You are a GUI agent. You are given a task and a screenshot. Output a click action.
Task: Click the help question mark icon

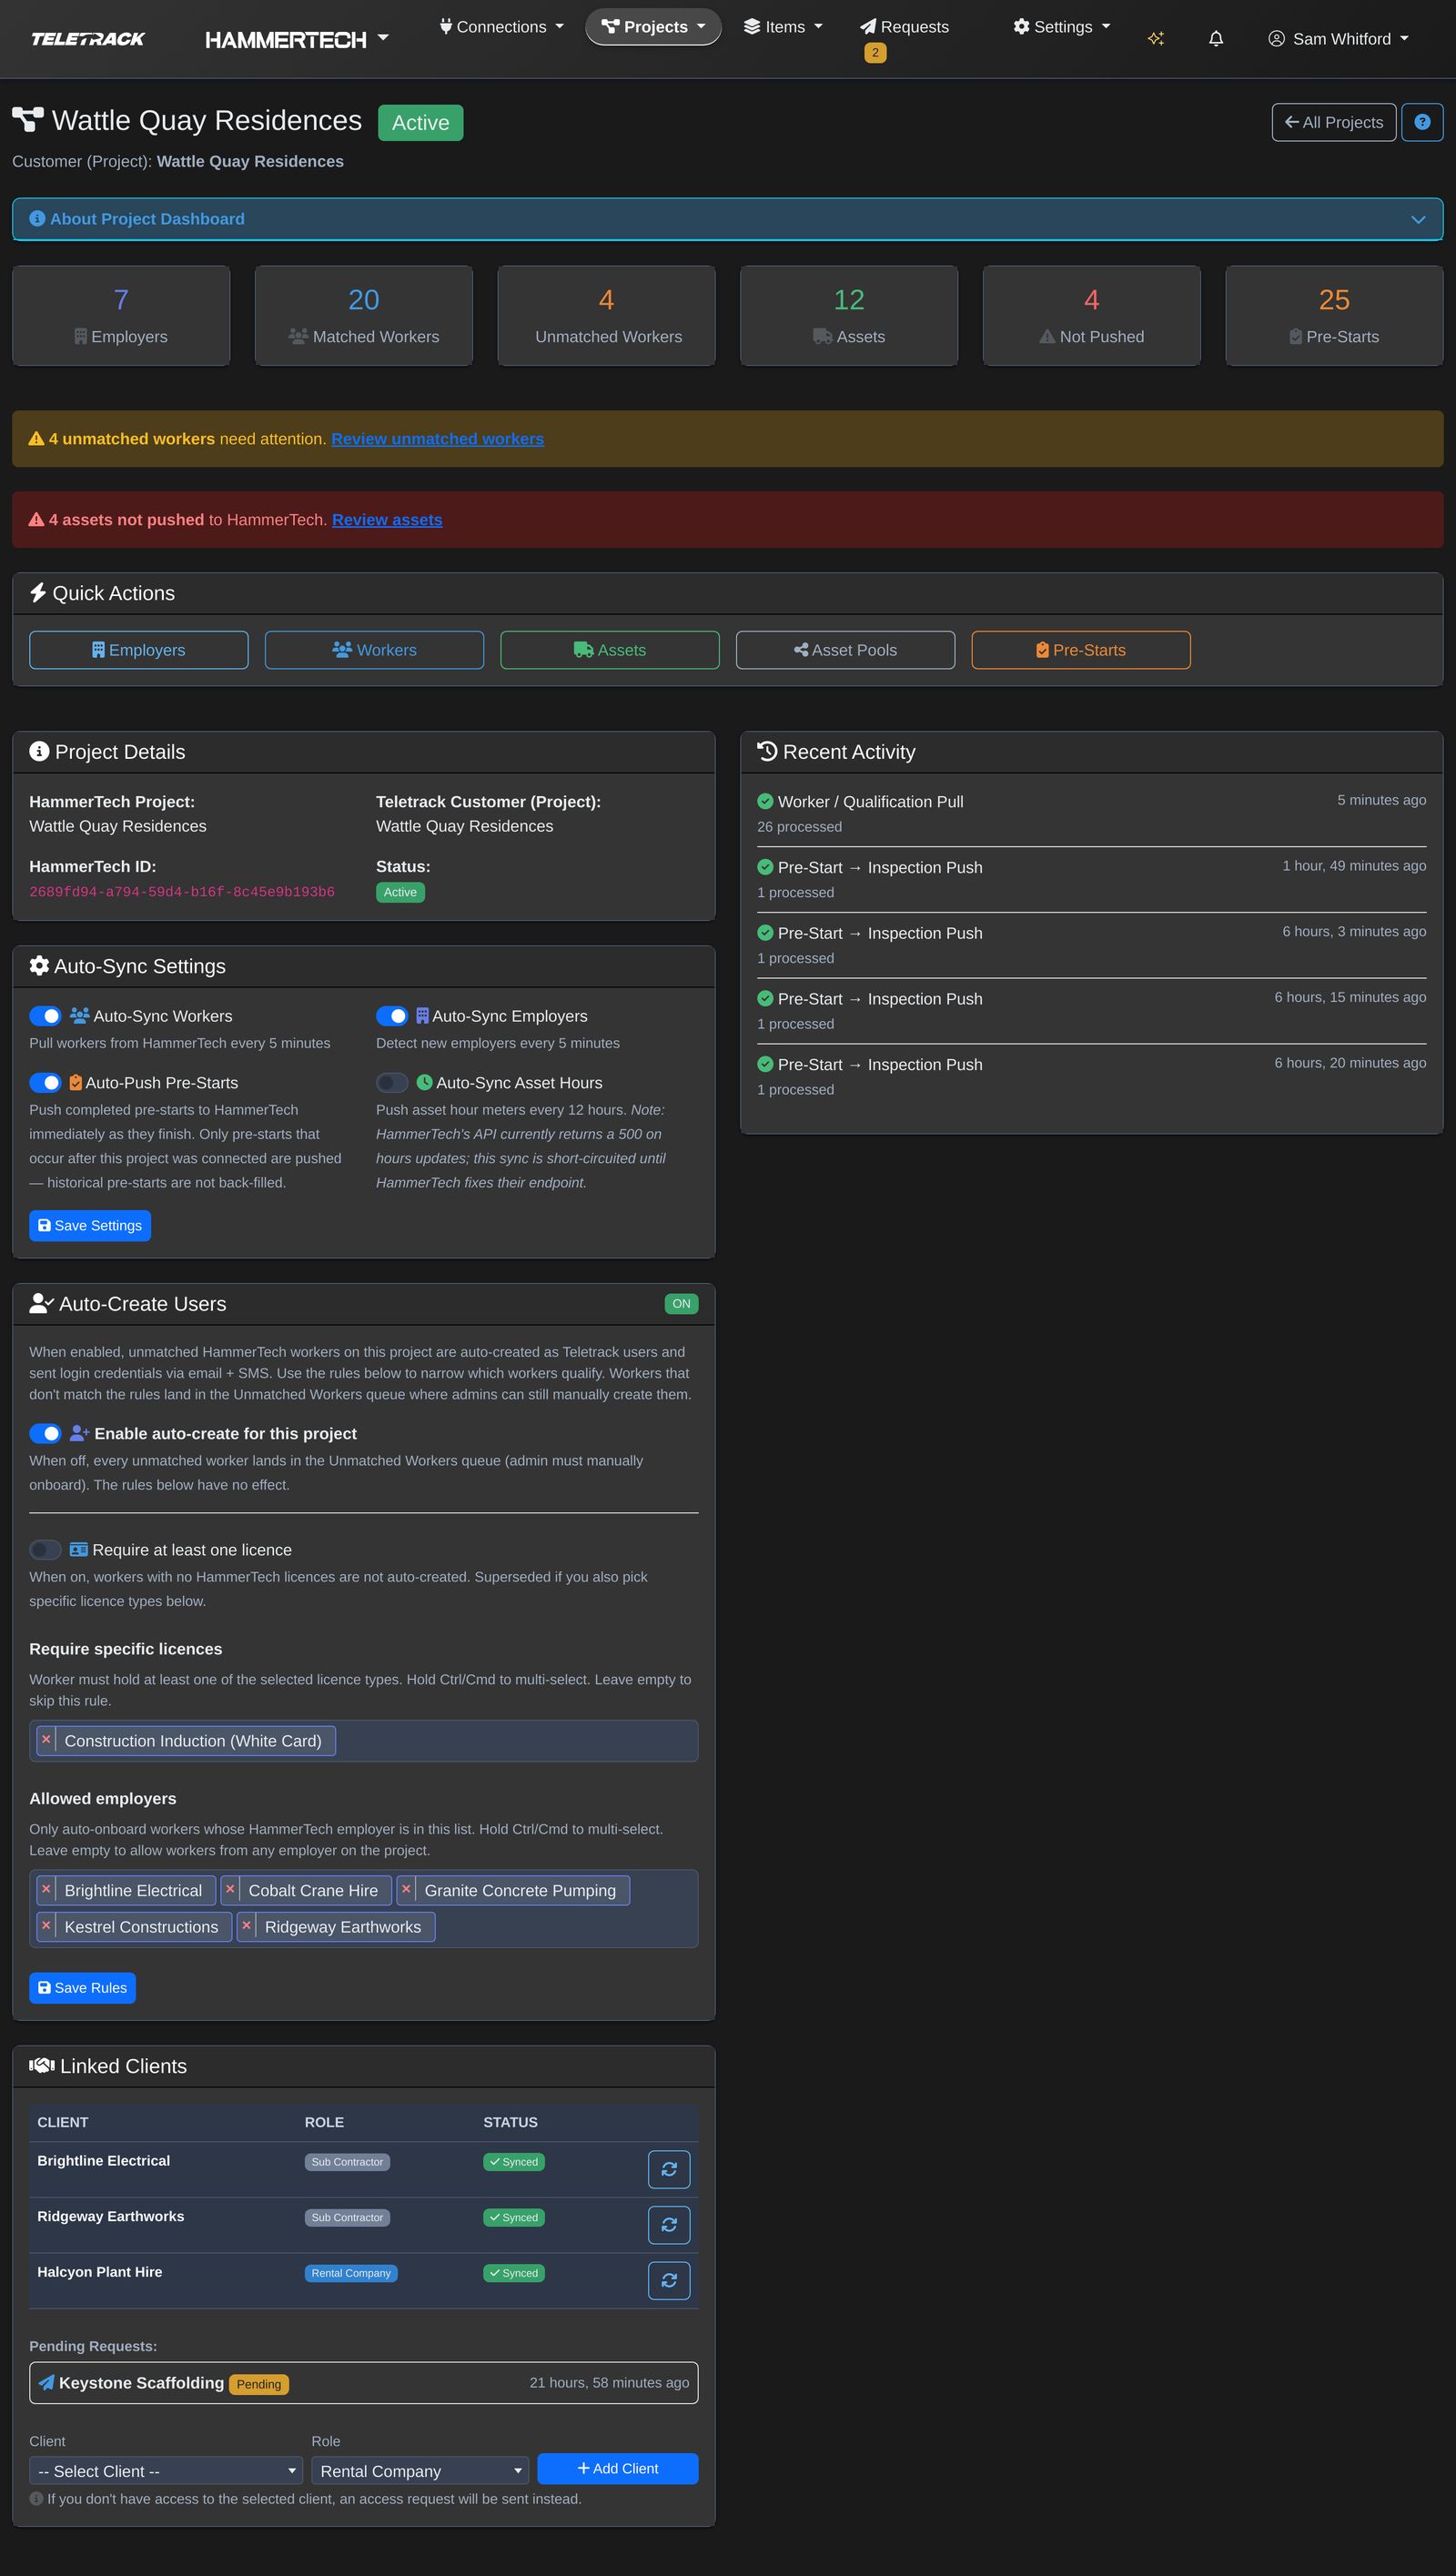[1422, 122]
